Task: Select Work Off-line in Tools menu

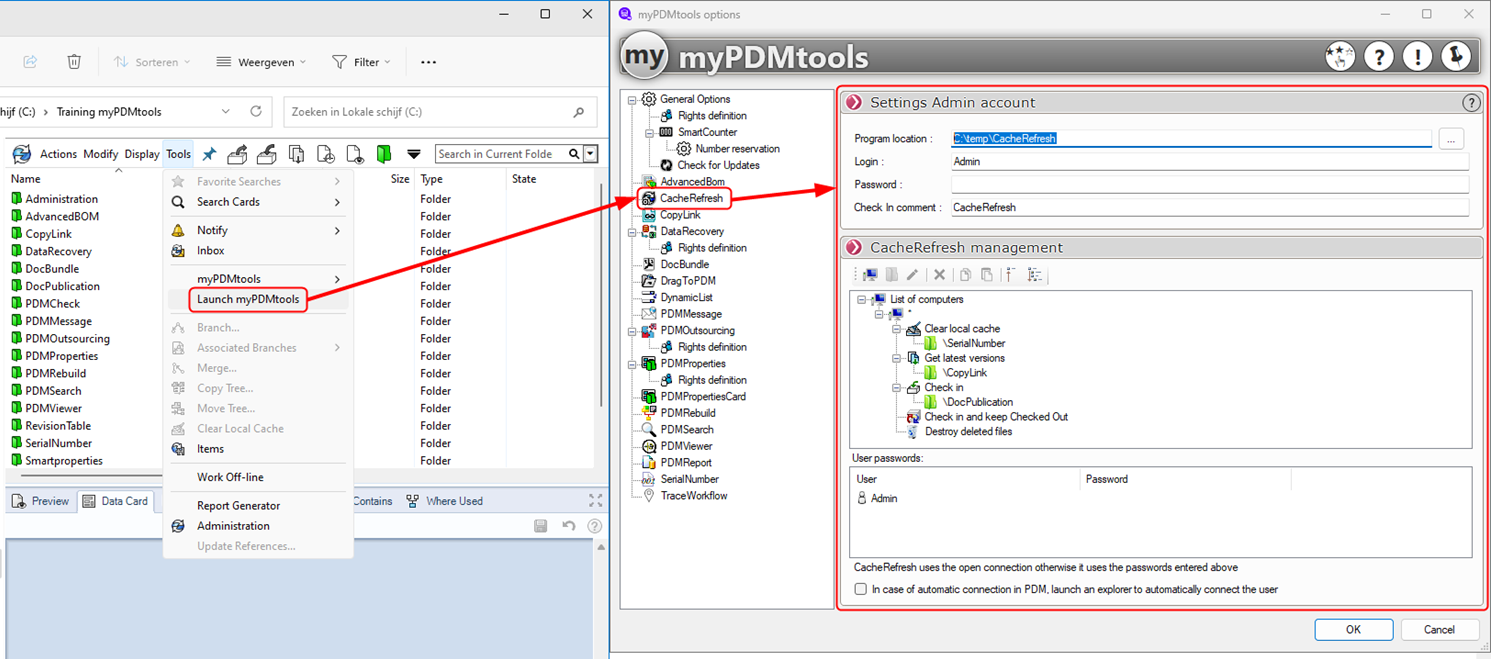Action: 258,477
